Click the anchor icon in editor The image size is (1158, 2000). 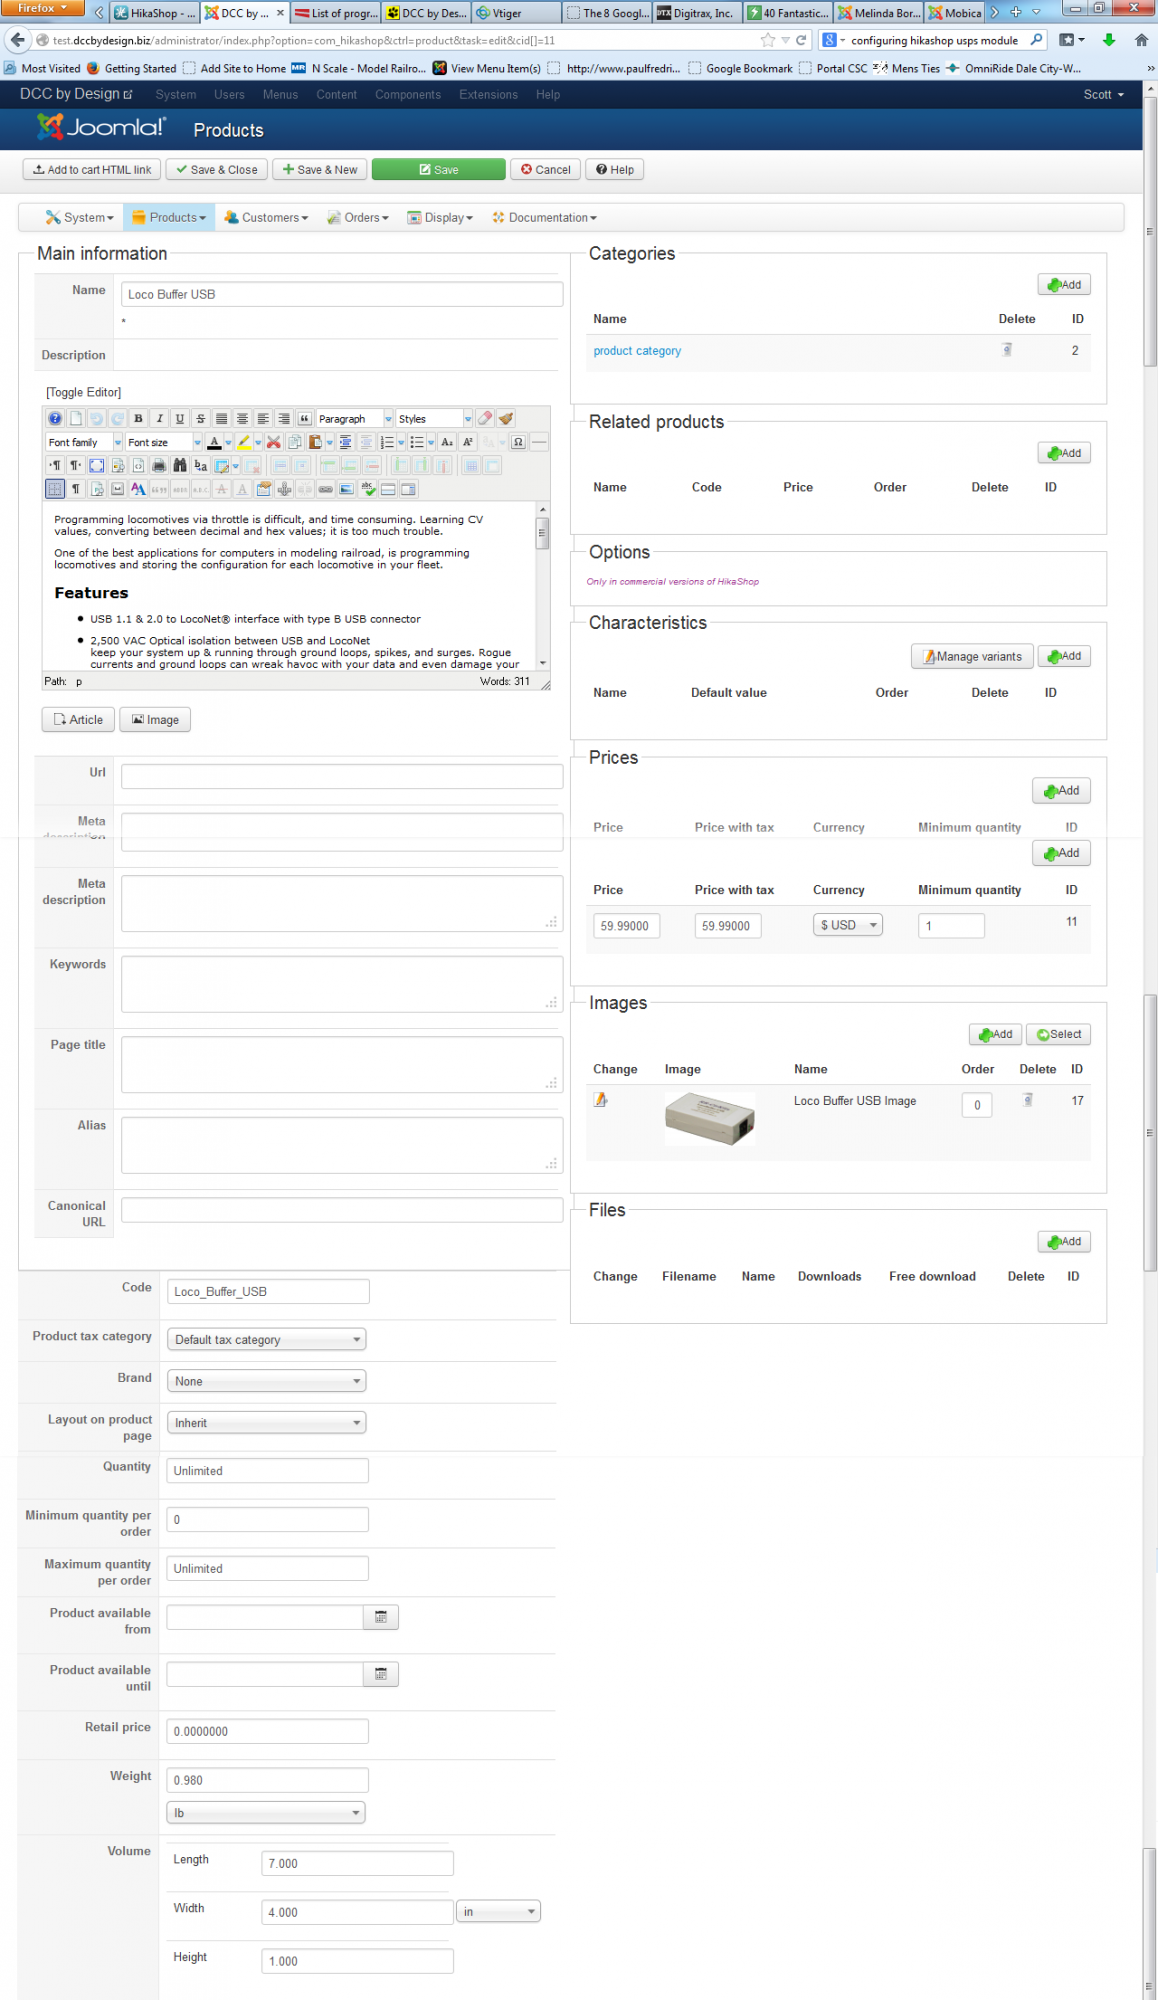coord(284,489)
